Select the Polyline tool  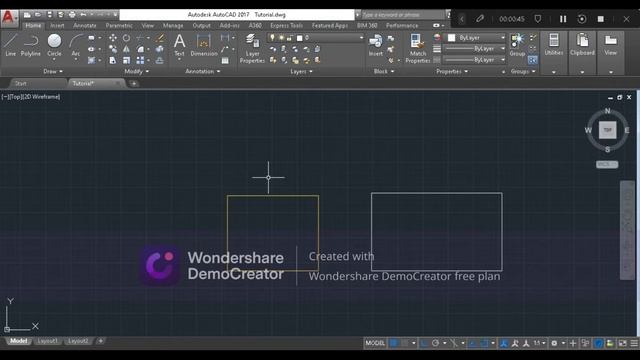(x=31, y=45)
